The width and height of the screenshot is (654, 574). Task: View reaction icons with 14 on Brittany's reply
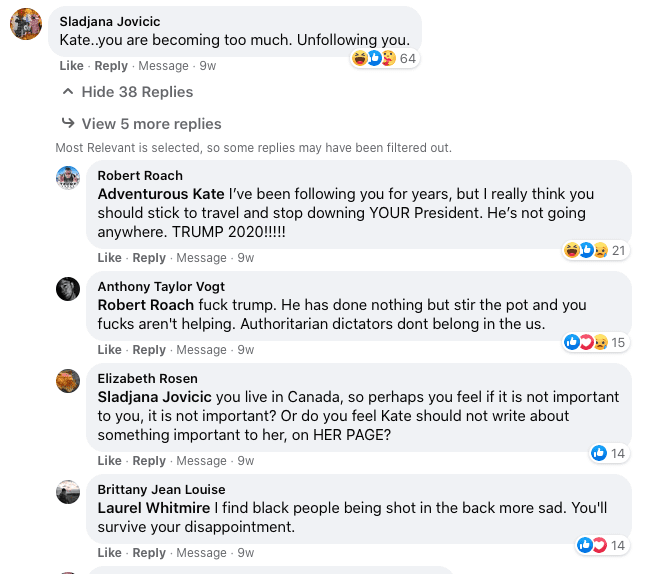(602, 545)
